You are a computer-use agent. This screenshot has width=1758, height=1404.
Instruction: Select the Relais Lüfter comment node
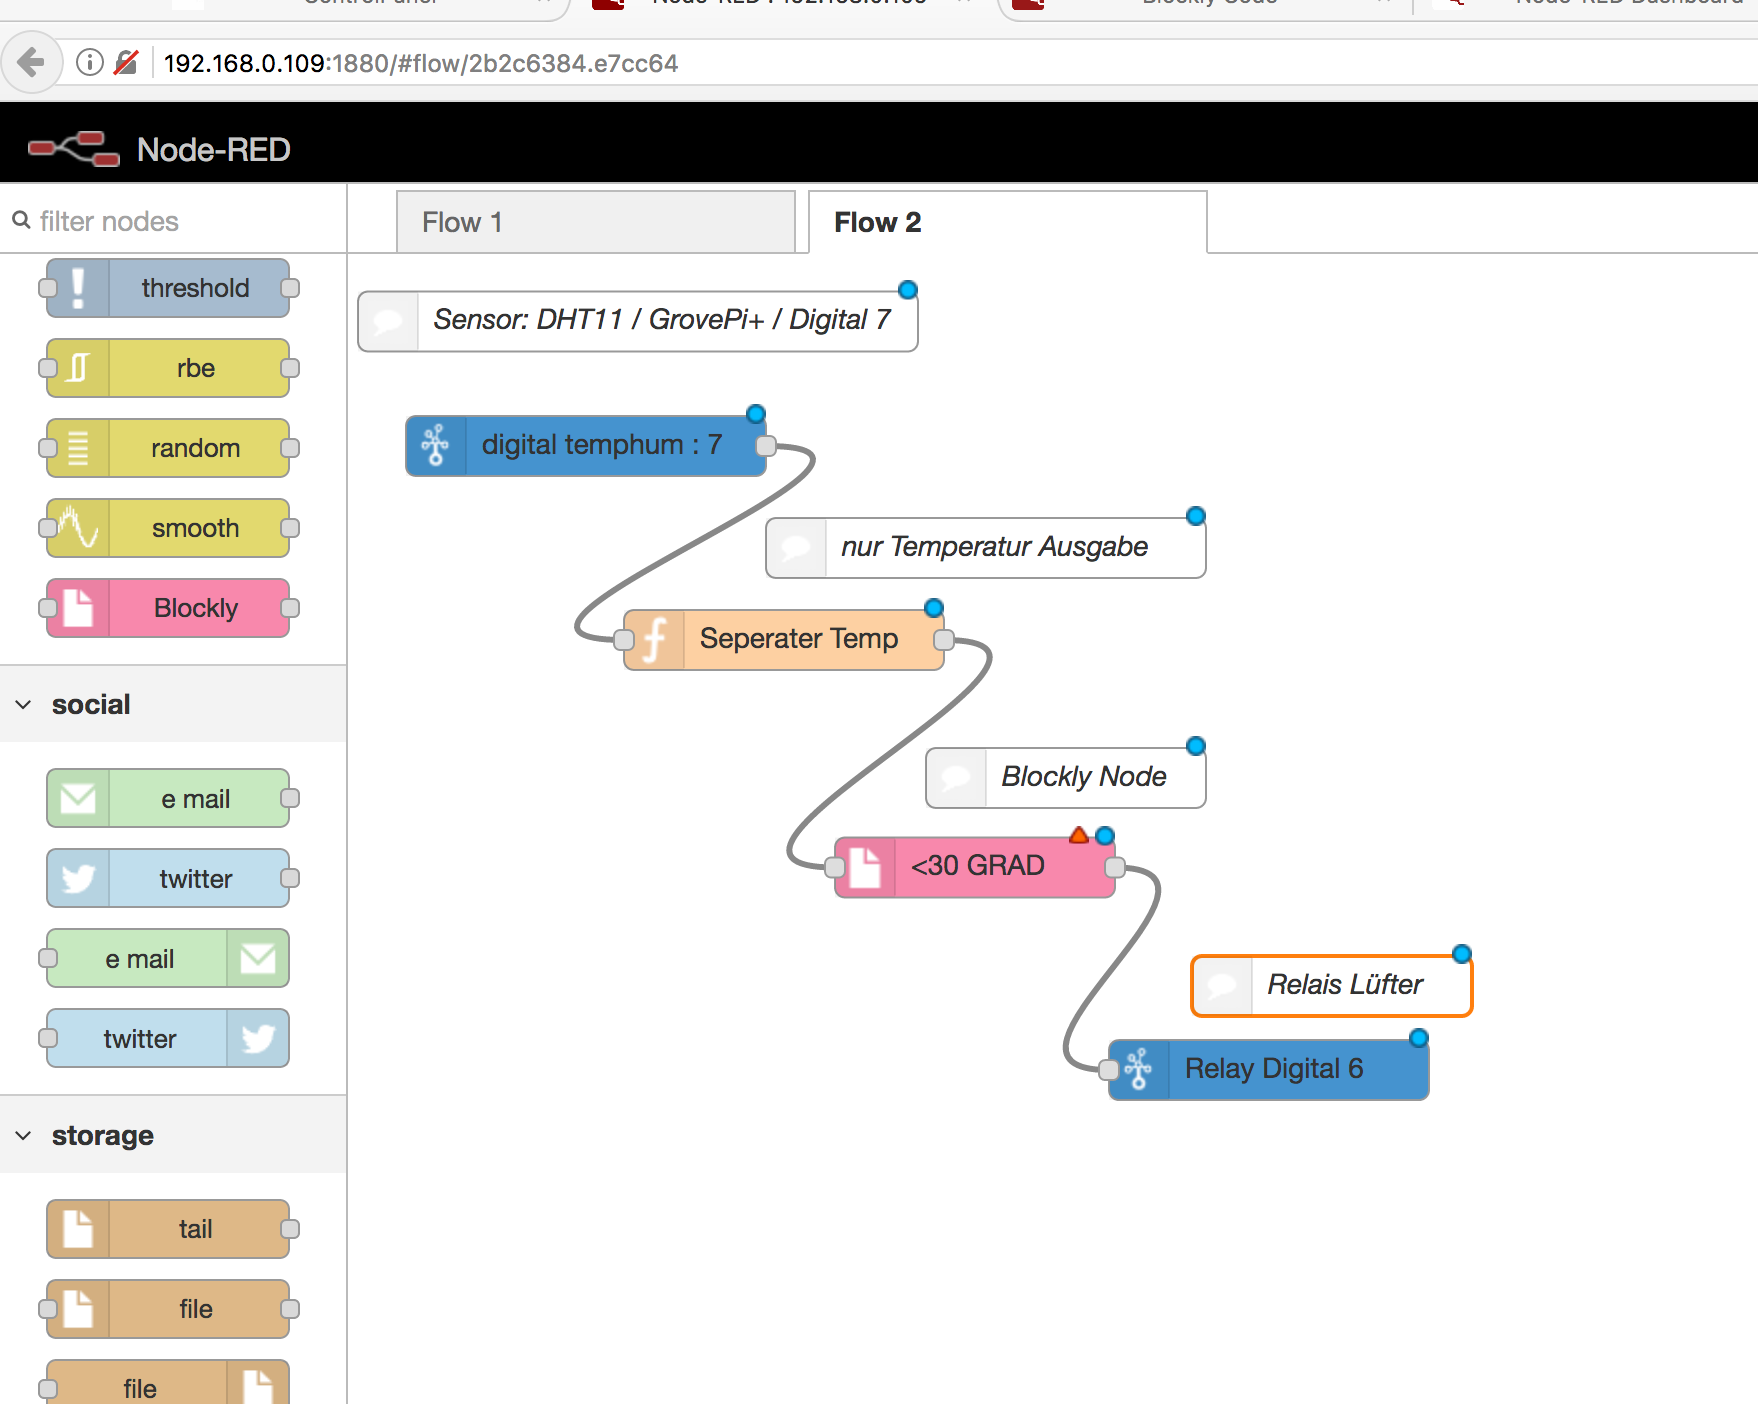pos(1332,986)
